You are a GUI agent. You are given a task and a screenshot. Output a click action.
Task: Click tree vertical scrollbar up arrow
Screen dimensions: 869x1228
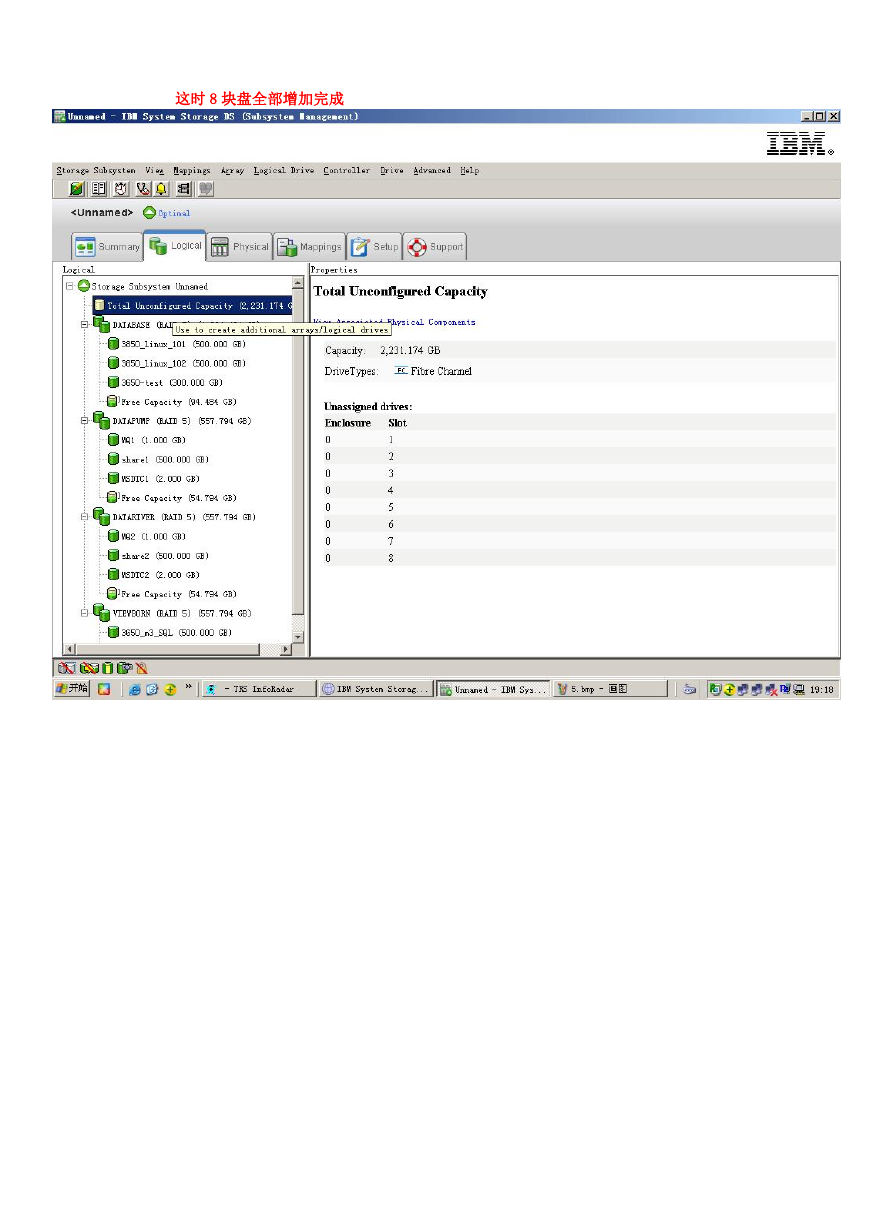coord(297,283)
